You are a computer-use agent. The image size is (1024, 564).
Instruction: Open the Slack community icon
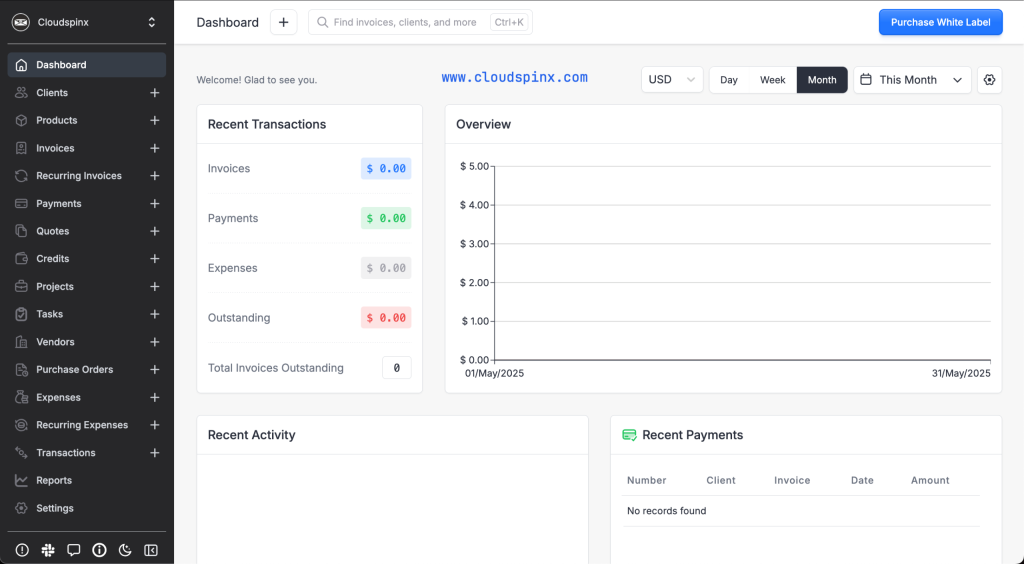pos(48,550)
